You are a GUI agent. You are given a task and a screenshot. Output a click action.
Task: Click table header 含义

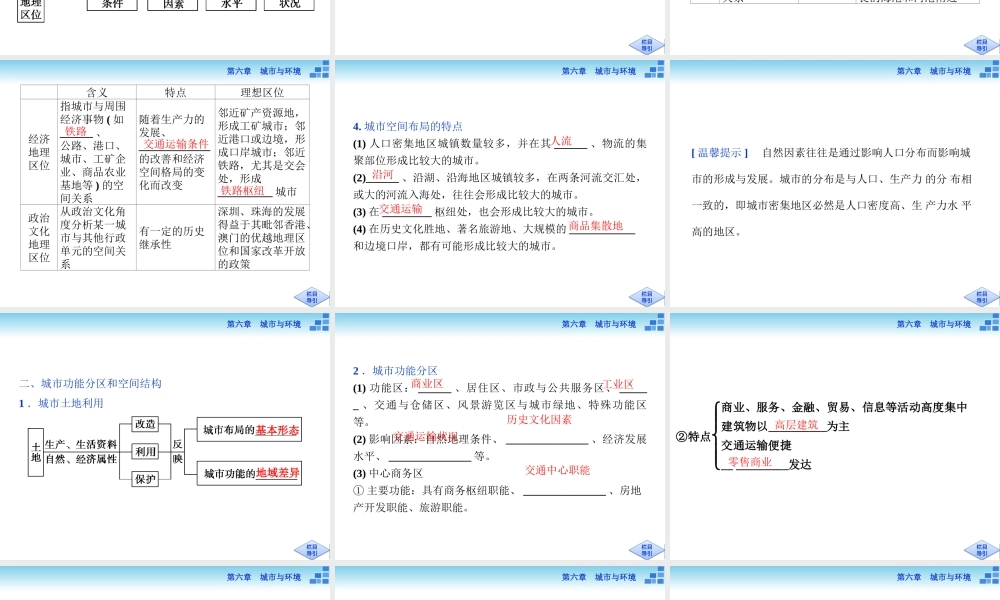(x=97, y=92)
